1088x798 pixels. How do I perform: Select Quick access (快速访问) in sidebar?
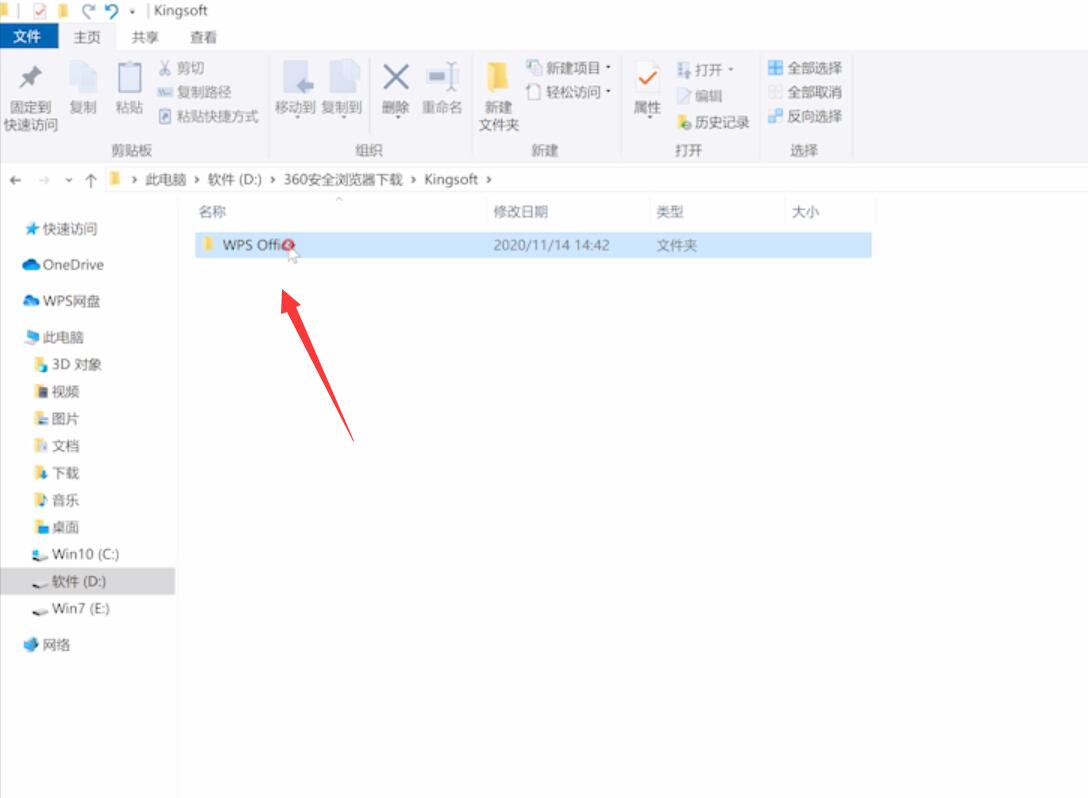pos(61,229)
